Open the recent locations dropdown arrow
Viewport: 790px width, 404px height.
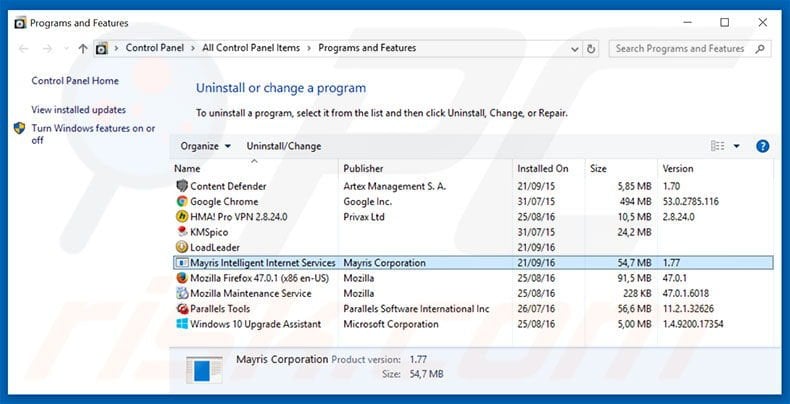(x=65, y=48)
